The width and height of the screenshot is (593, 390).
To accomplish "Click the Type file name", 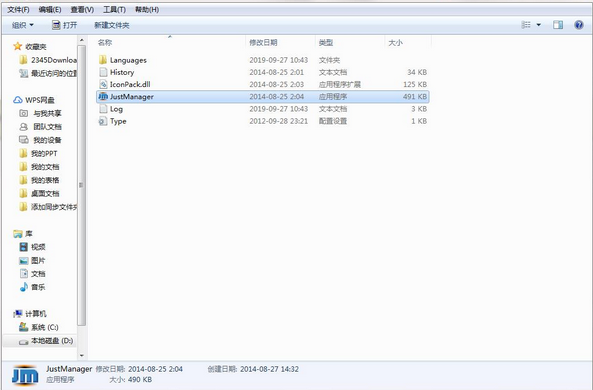I will [118, 121].
